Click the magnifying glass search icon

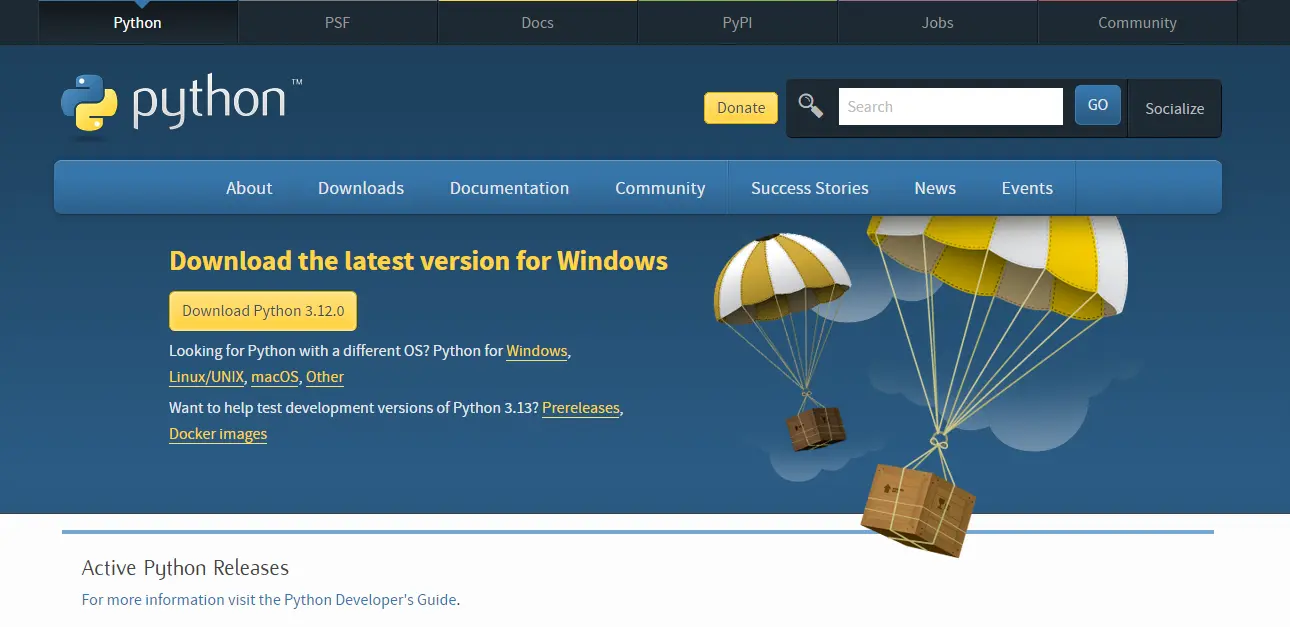(812, 104)
